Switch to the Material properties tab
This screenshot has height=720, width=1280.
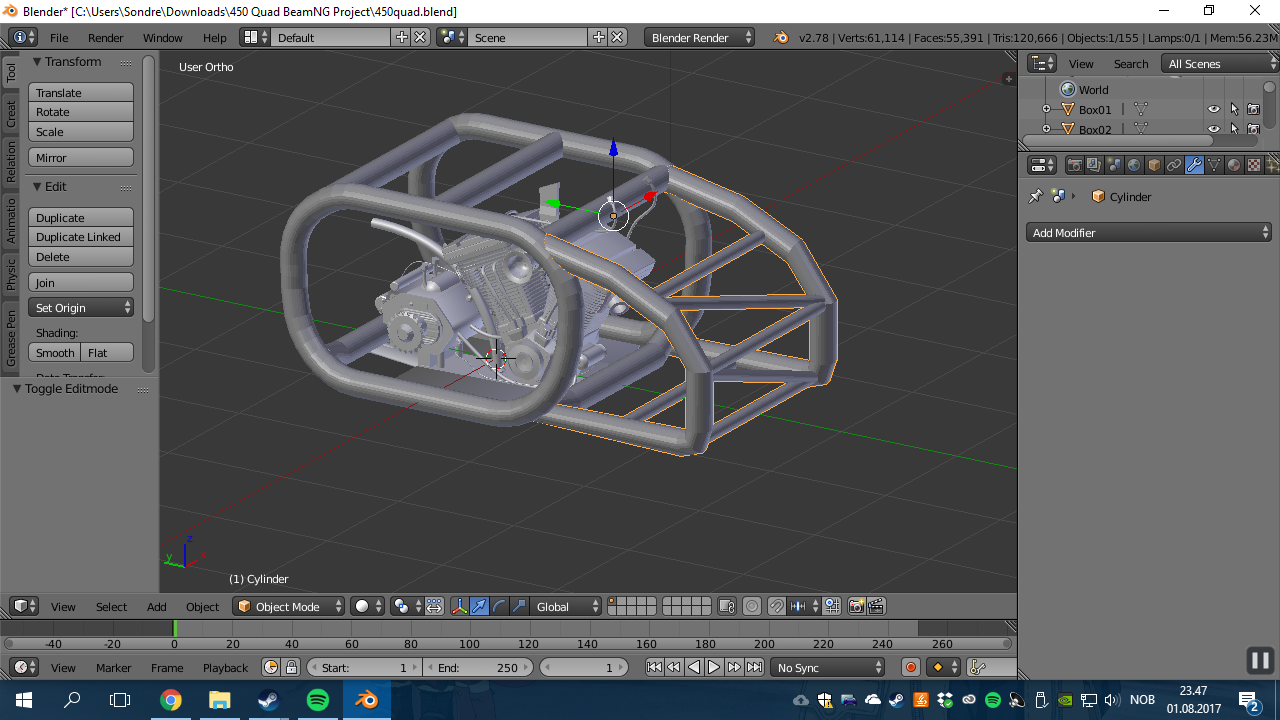coord(1234,165)
